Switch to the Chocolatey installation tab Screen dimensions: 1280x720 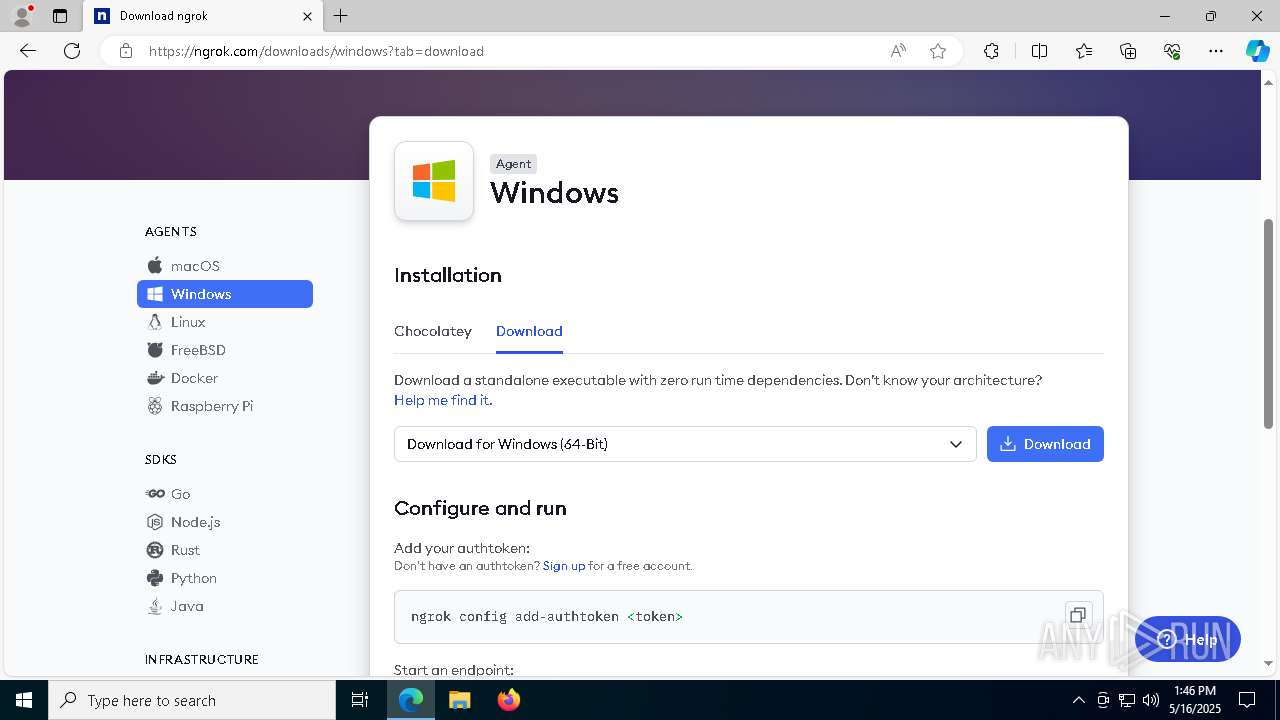pyautogui.click(x=433, y=331)
